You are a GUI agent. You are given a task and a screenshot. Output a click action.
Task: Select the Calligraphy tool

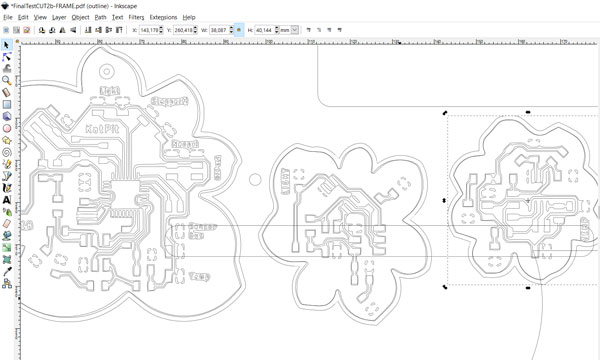point(7,188)
